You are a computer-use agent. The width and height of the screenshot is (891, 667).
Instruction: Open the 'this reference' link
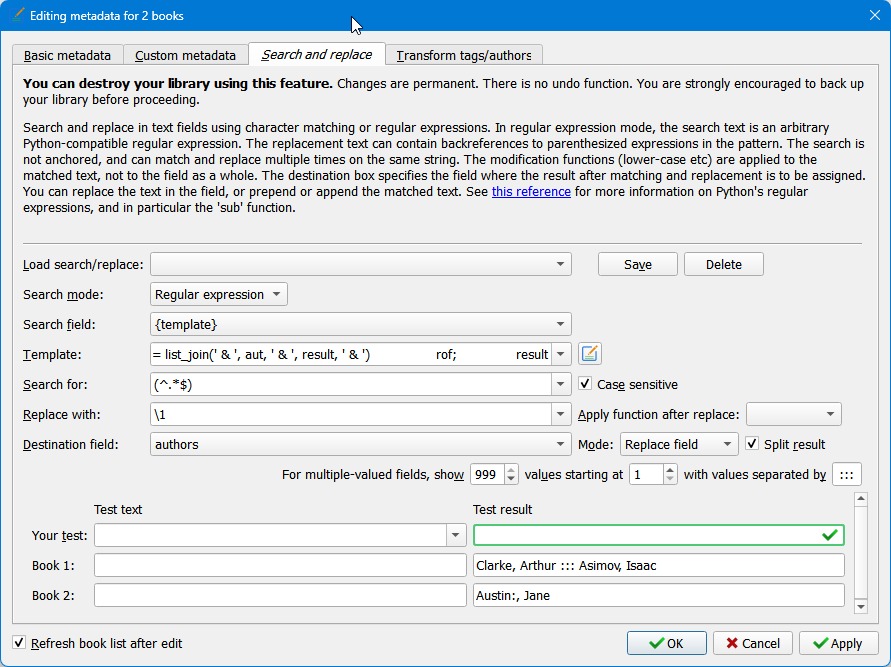click(x=531, y=192)
